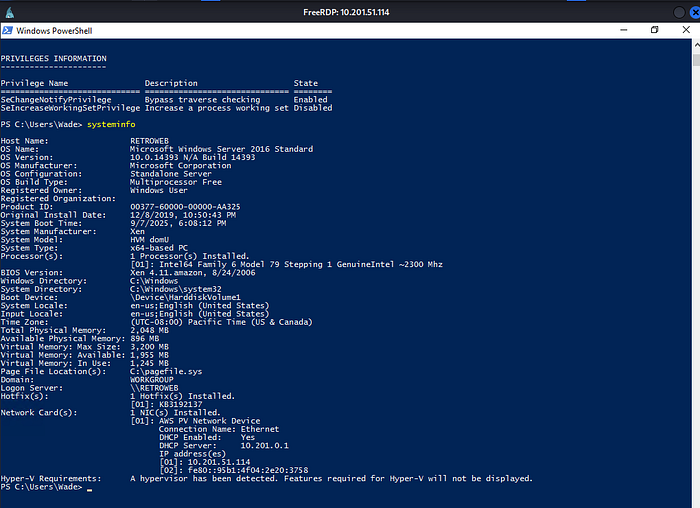Close the FreeRDP session window
Viewport: 700px width, 508px height.
695,12
